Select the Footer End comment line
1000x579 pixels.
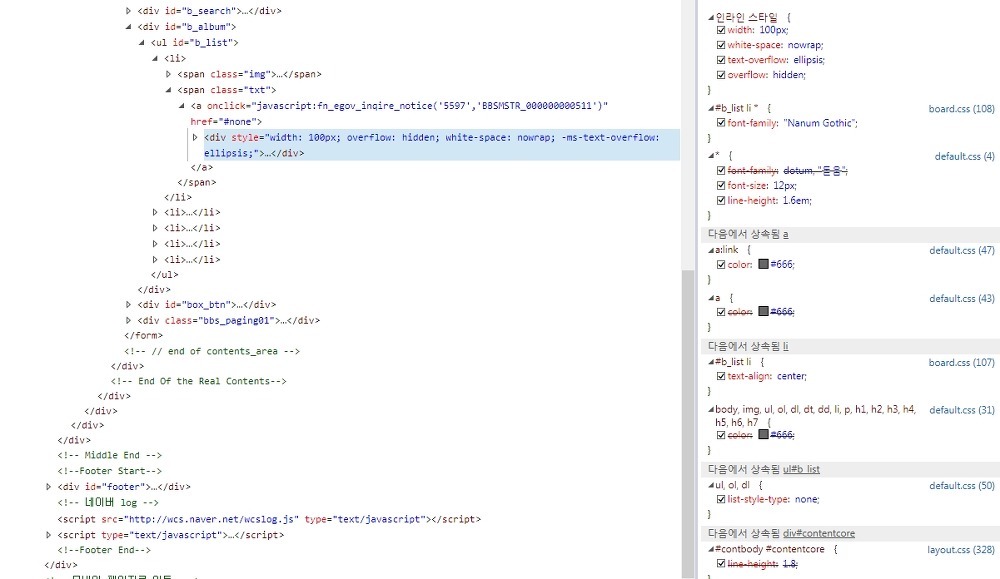point(105,550)
